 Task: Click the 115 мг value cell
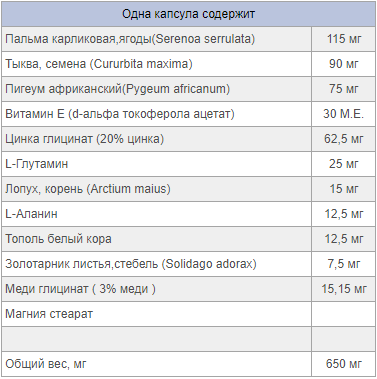(344, 39)
